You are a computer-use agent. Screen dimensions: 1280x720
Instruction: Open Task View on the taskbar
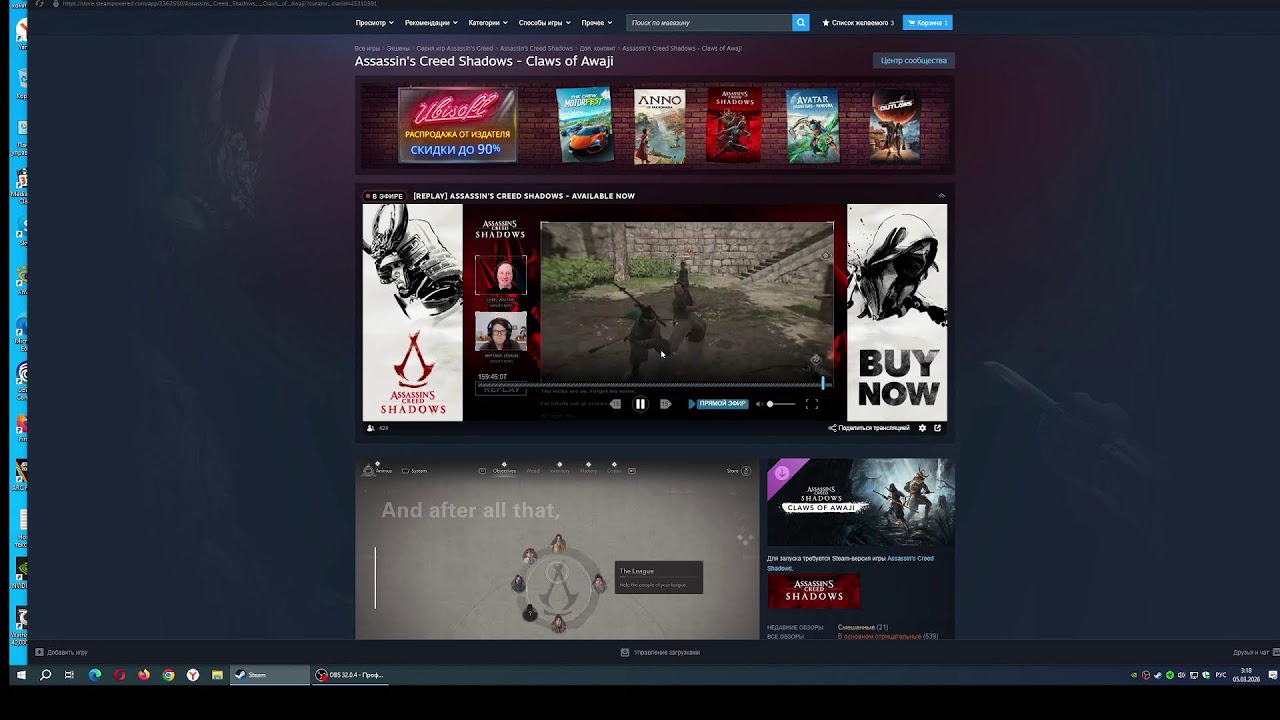coord(69,675)
